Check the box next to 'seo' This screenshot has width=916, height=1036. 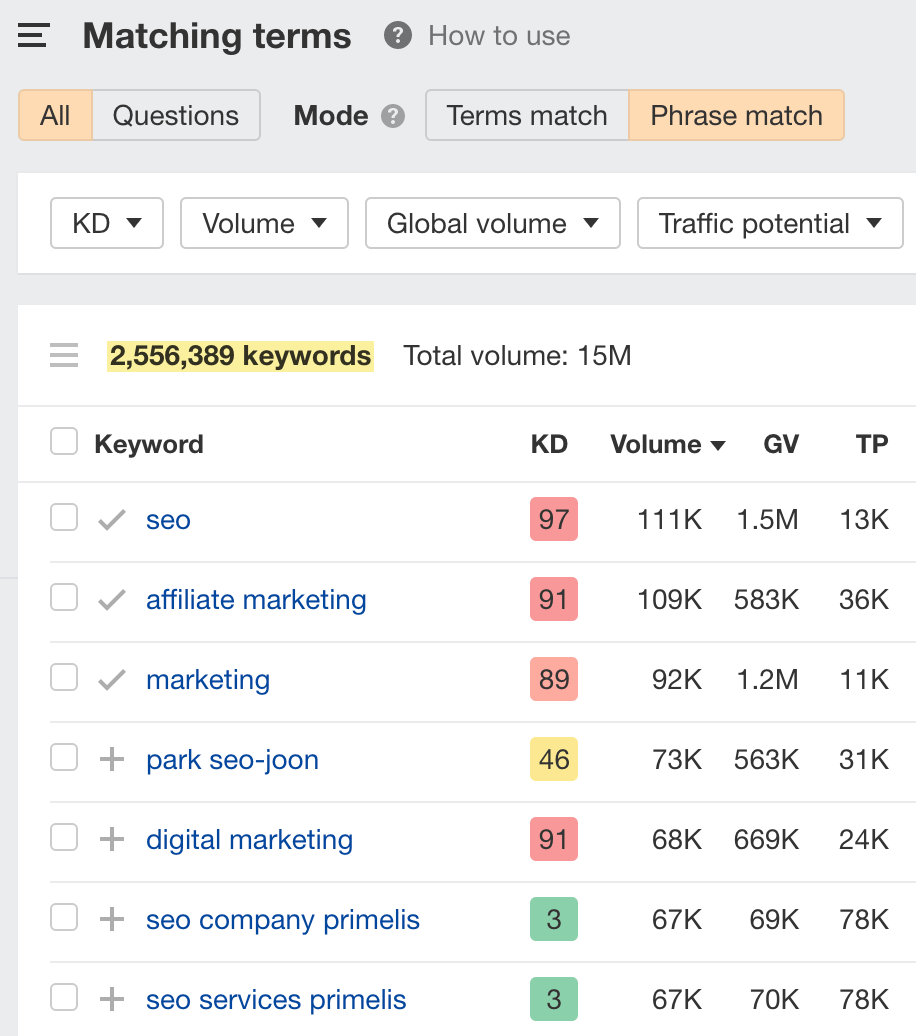pyautogui.click(x=63, y=517)
